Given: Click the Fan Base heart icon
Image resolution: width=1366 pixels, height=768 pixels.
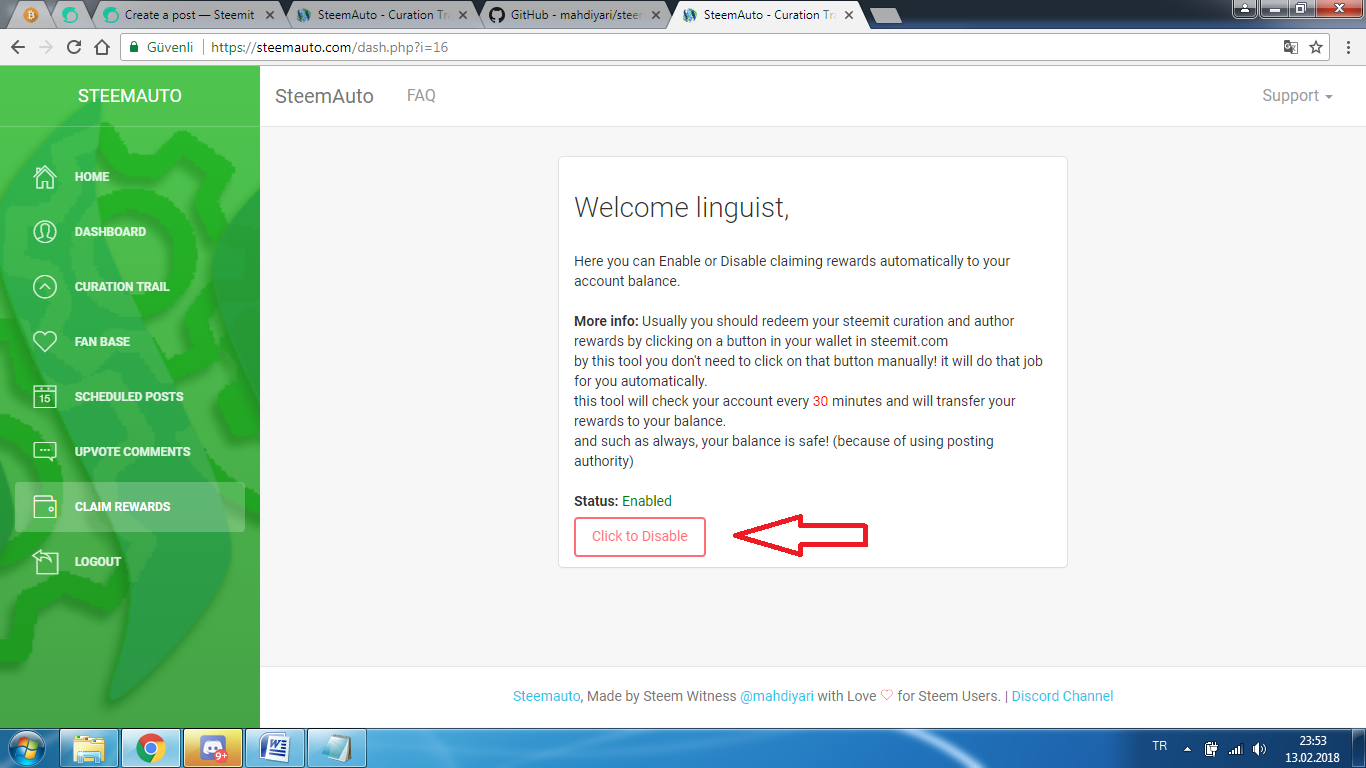Looking at the screenshot, I should click(45, 342).
